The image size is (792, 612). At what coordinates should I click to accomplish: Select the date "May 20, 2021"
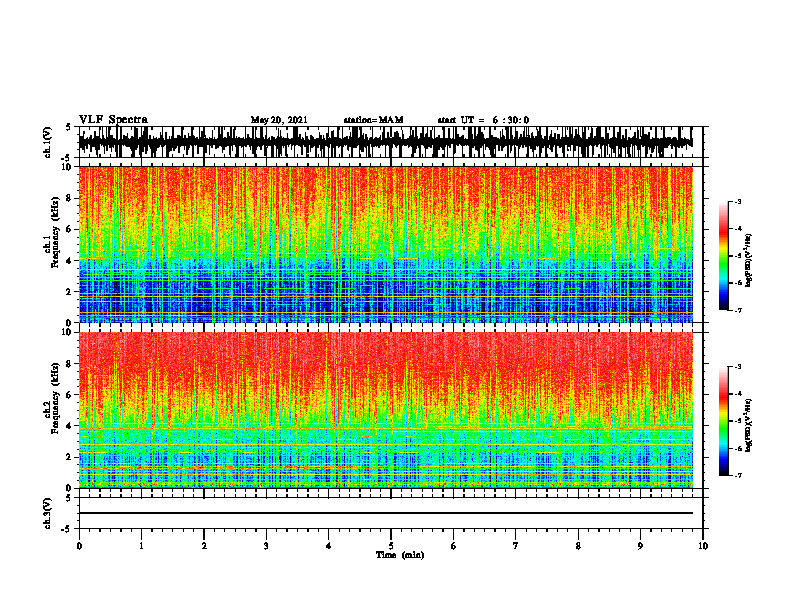(x=279, y=120)
